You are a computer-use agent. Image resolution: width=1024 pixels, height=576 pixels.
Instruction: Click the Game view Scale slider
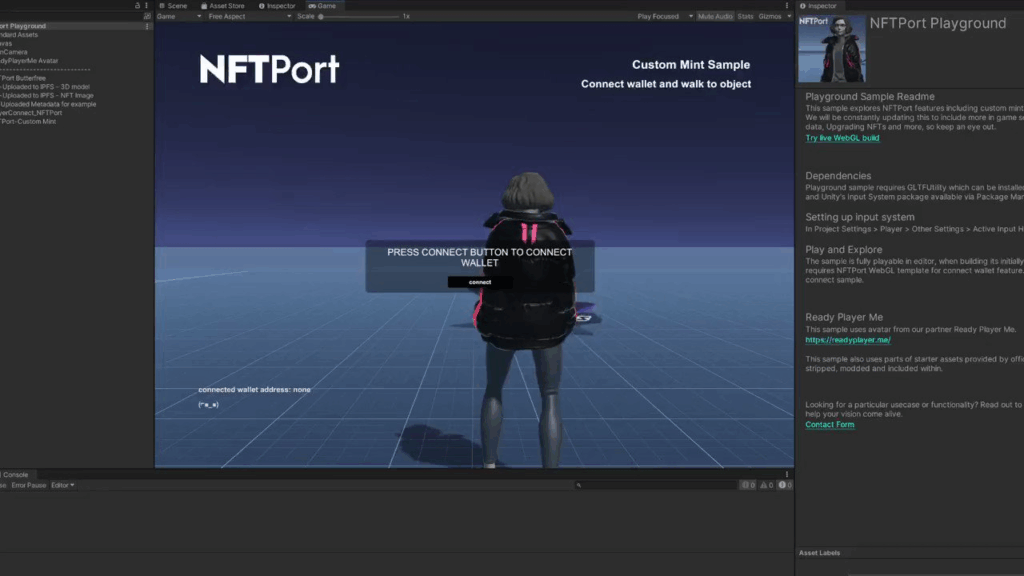coord(359,16)
